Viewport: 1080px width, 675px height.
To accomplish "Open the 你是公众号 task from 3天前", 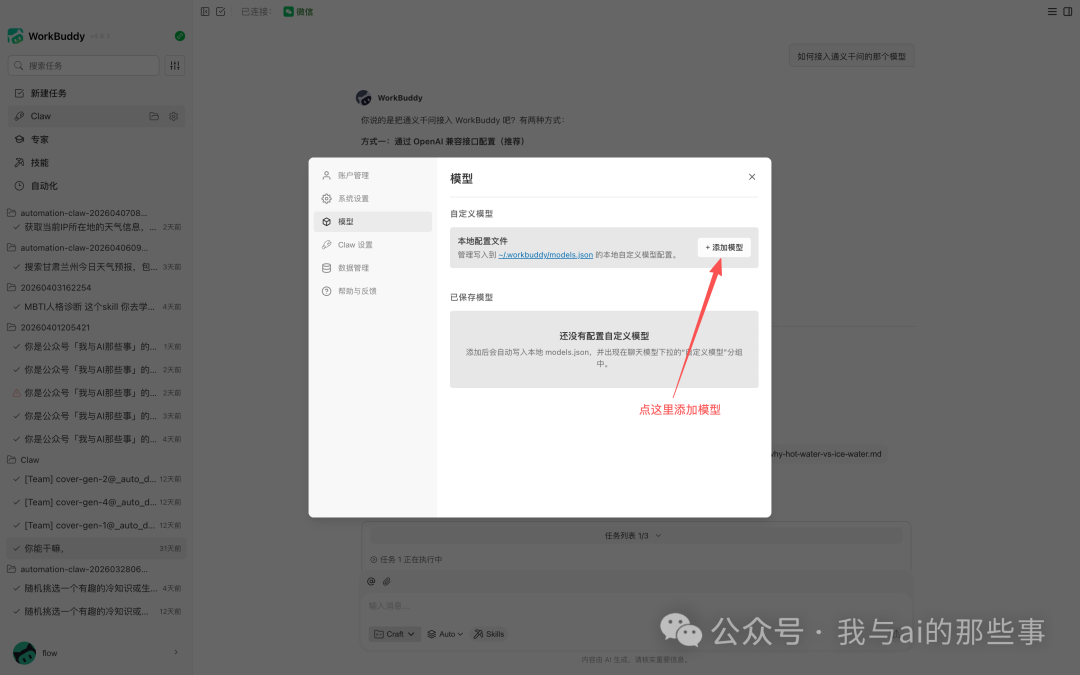I will (x=96, y=416).
